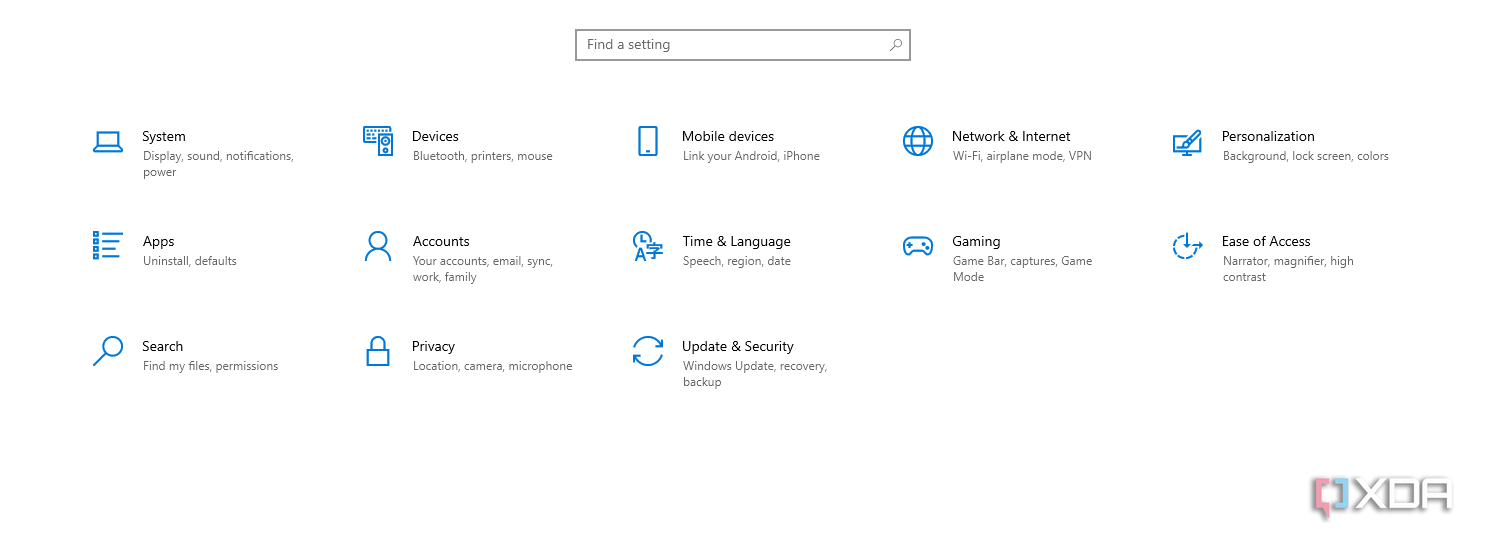The image size is (1485, 553).
Task: Open the Search category label
Action: click(x=162, y=347)
